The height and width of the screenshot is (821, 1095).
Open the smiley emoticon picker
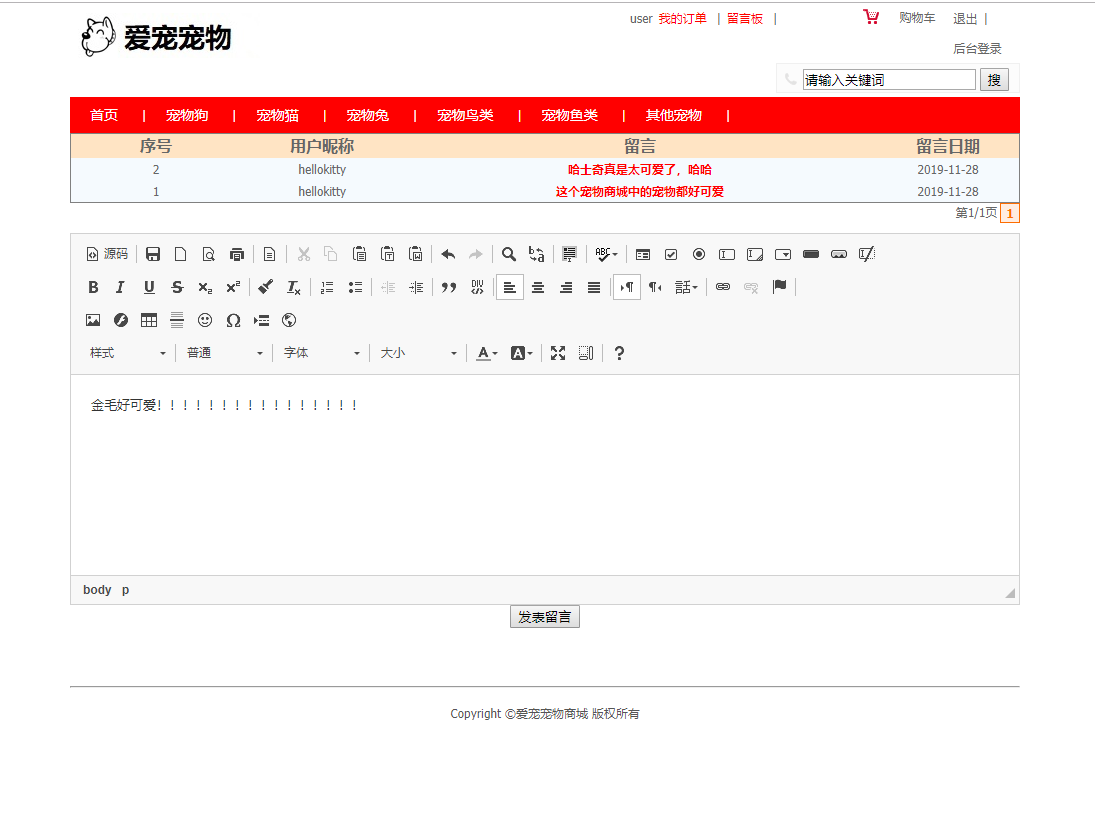205,320
